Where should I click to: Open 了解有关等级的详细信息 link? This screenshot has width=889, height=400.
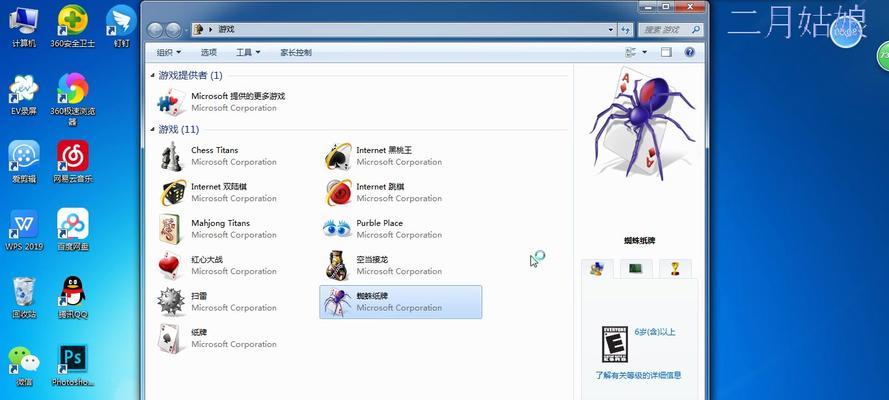[x=638, y=375]
